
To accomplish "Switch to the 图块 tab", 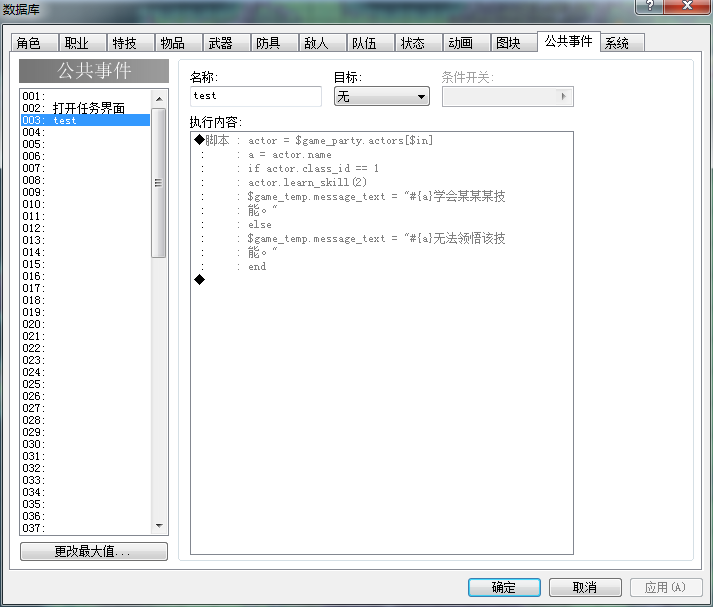I will (x=514, y=43).
